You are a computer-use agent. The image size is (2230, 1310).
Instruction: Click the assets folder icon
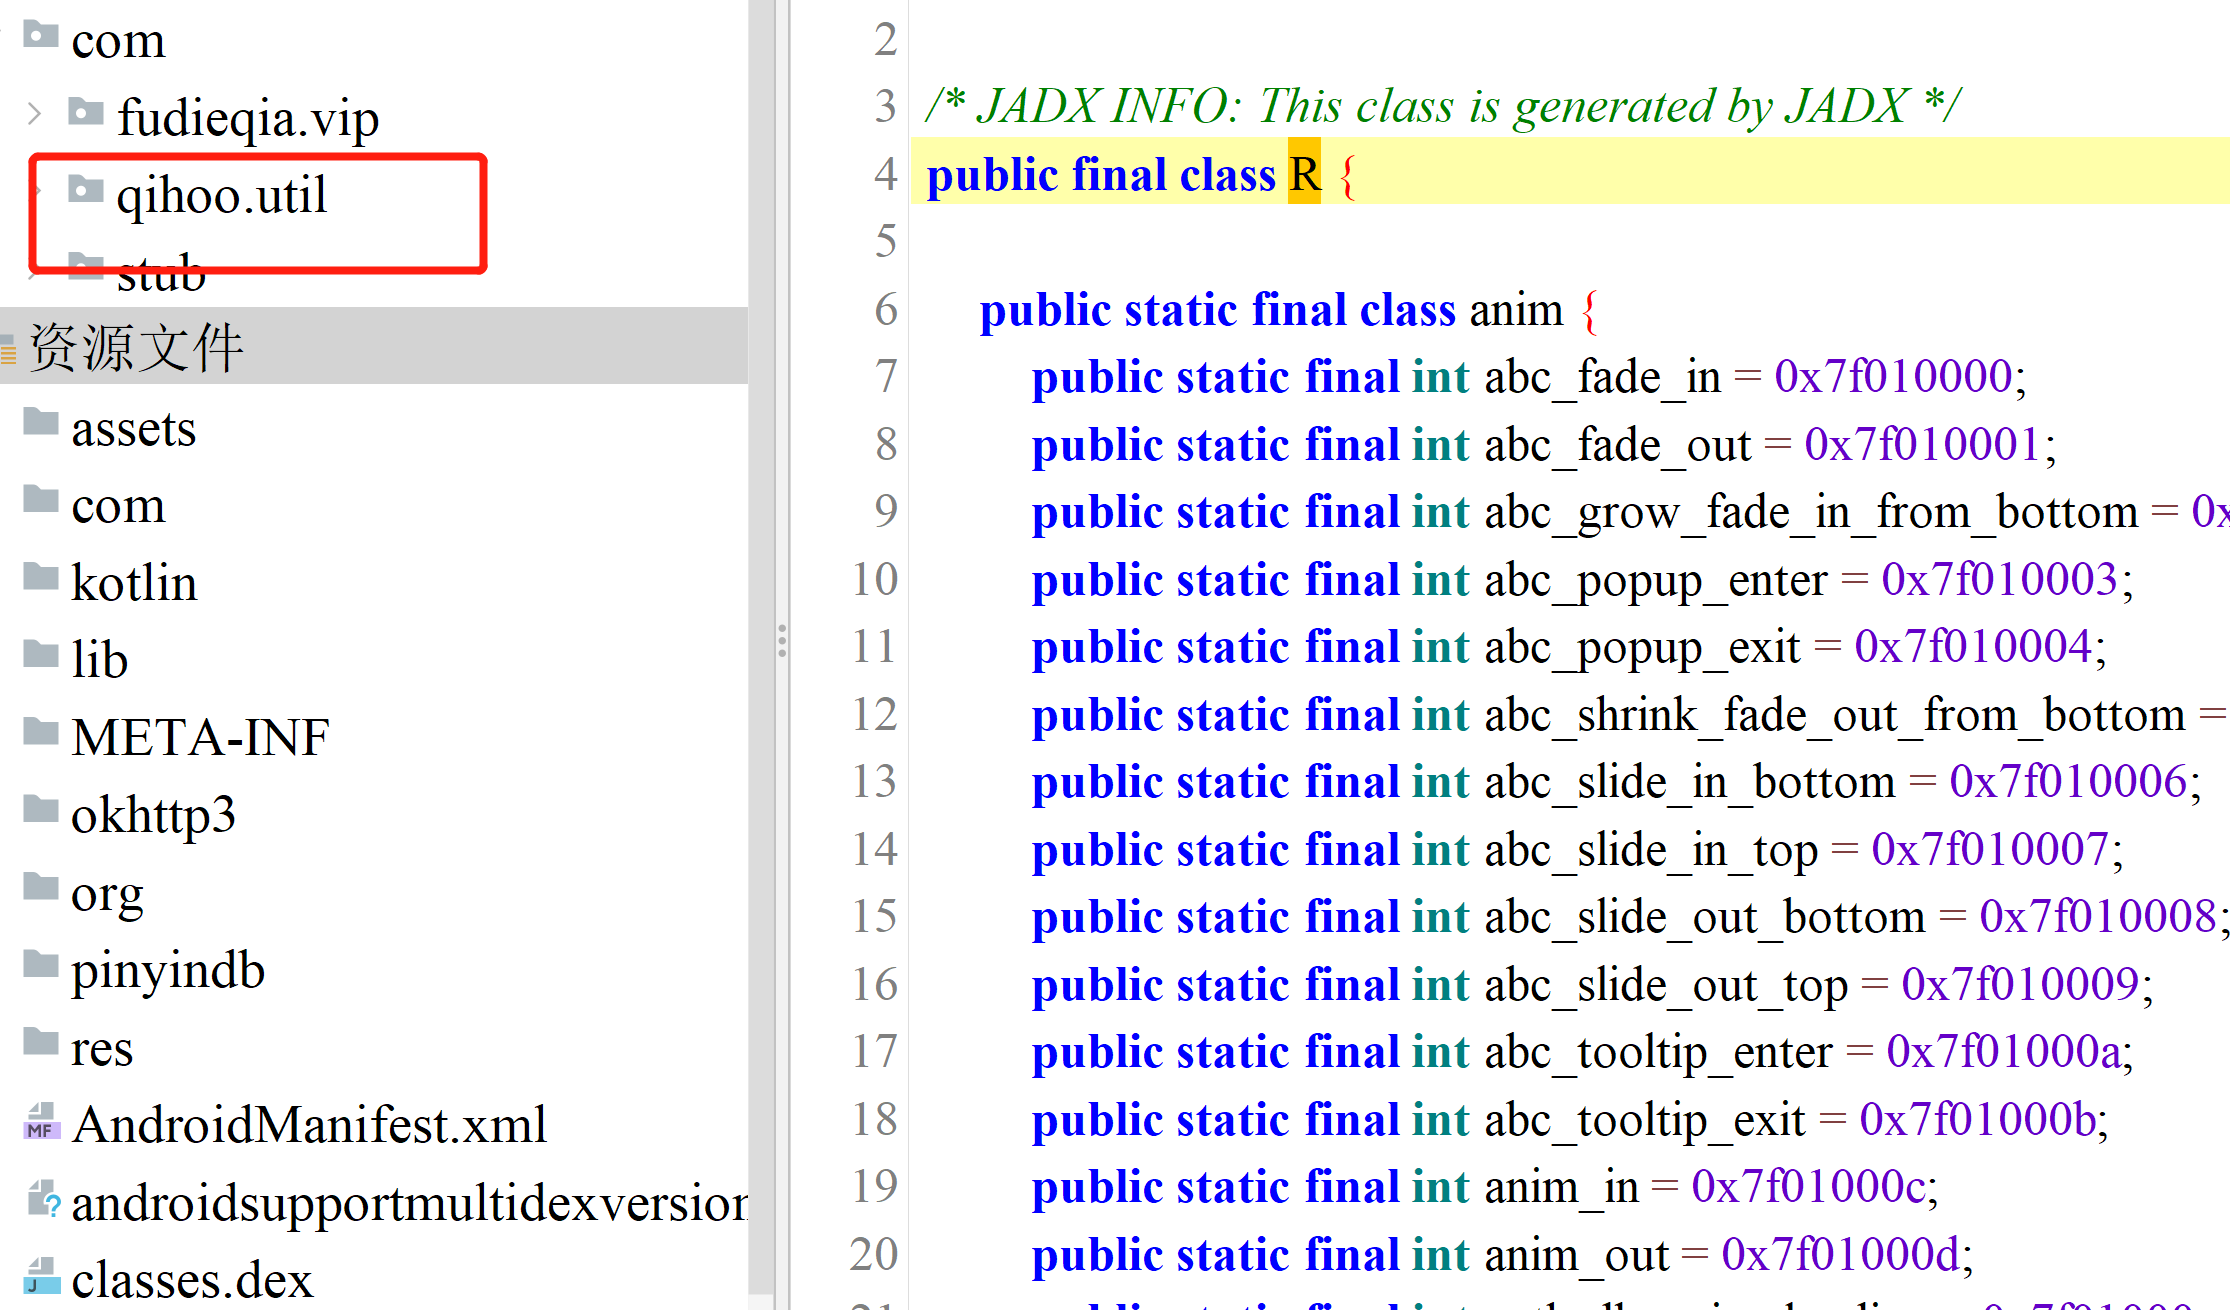pyautogui.click(x=40, y=422)
